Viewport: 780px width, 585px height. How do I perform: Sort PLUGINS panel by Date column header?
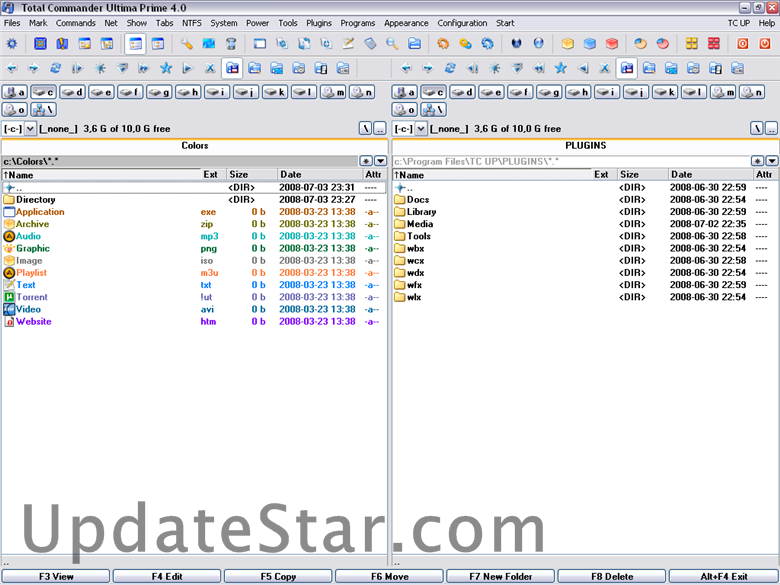tap(710, 175)
